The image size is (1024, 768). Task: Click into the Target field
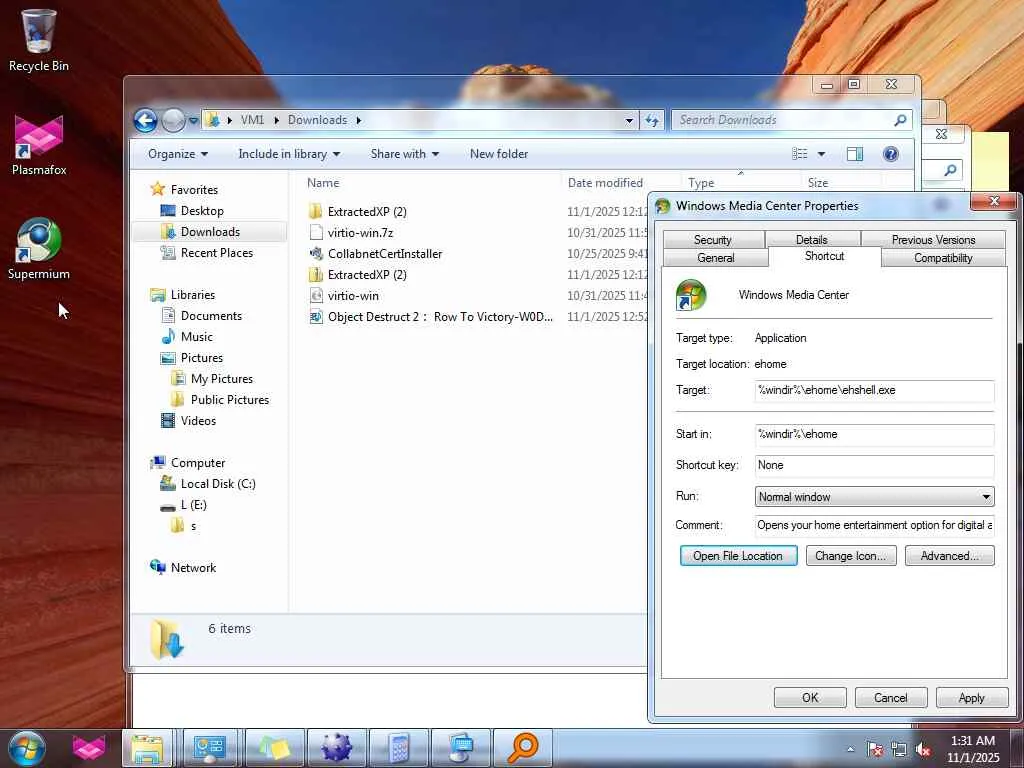tap(874, 391)
